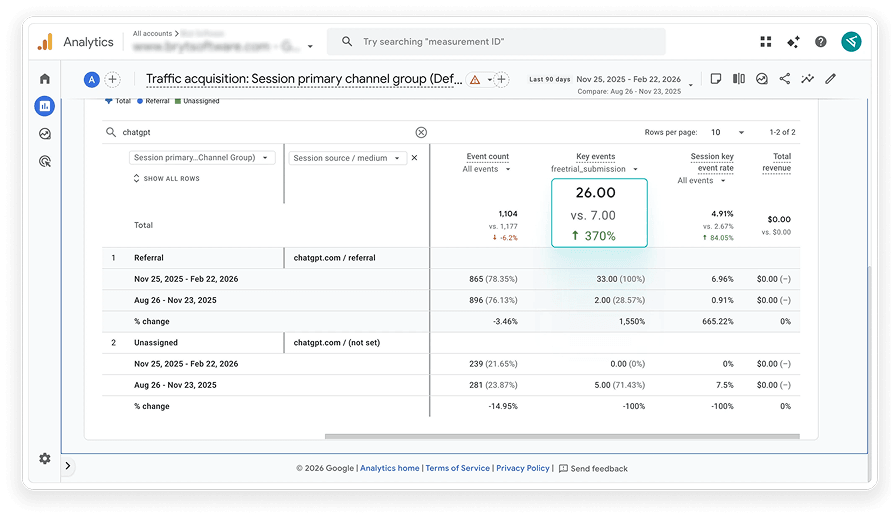This screenshot has width=891, height=518.
Task: Open Rows per page dropdown
Action: (x=727, y=132)
